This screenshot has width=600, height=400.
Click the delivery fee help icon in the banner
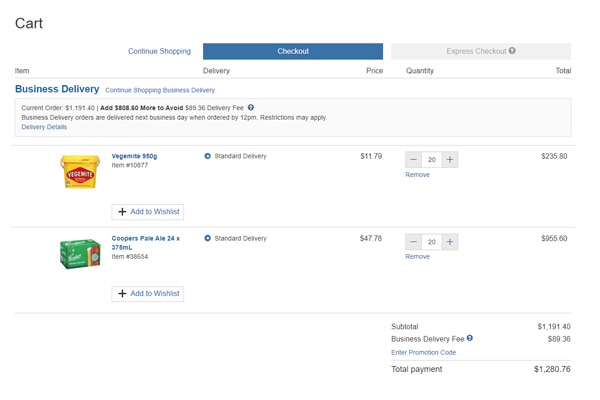(251, 108)
